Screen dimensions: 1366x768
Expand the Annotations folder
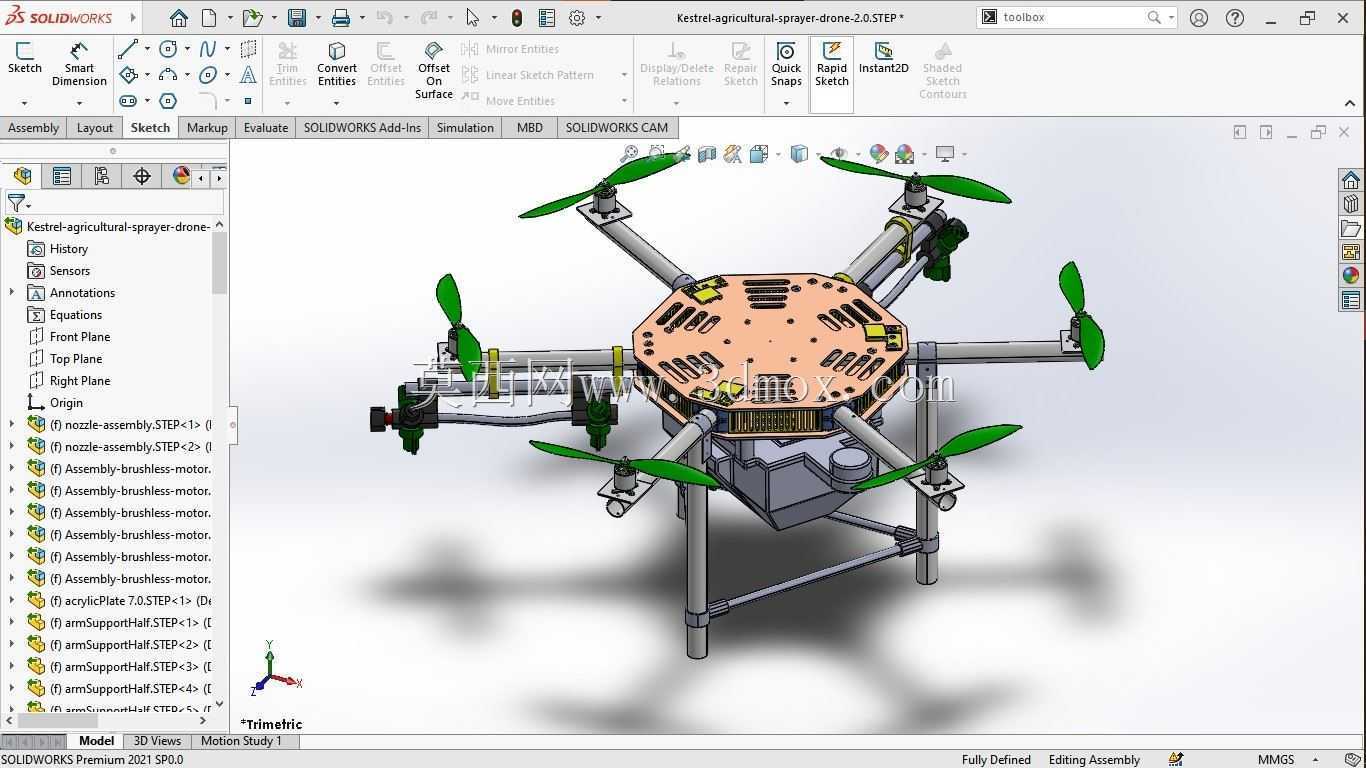click(12, 293)
